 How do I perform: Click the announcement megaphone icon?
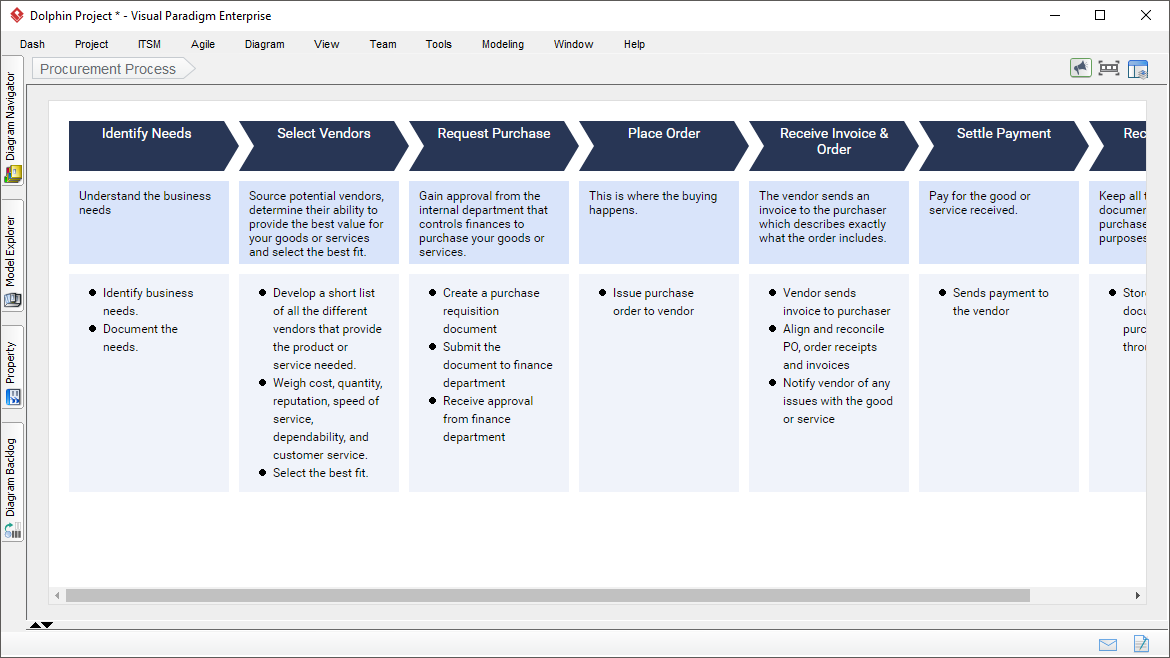point(1080,69)
